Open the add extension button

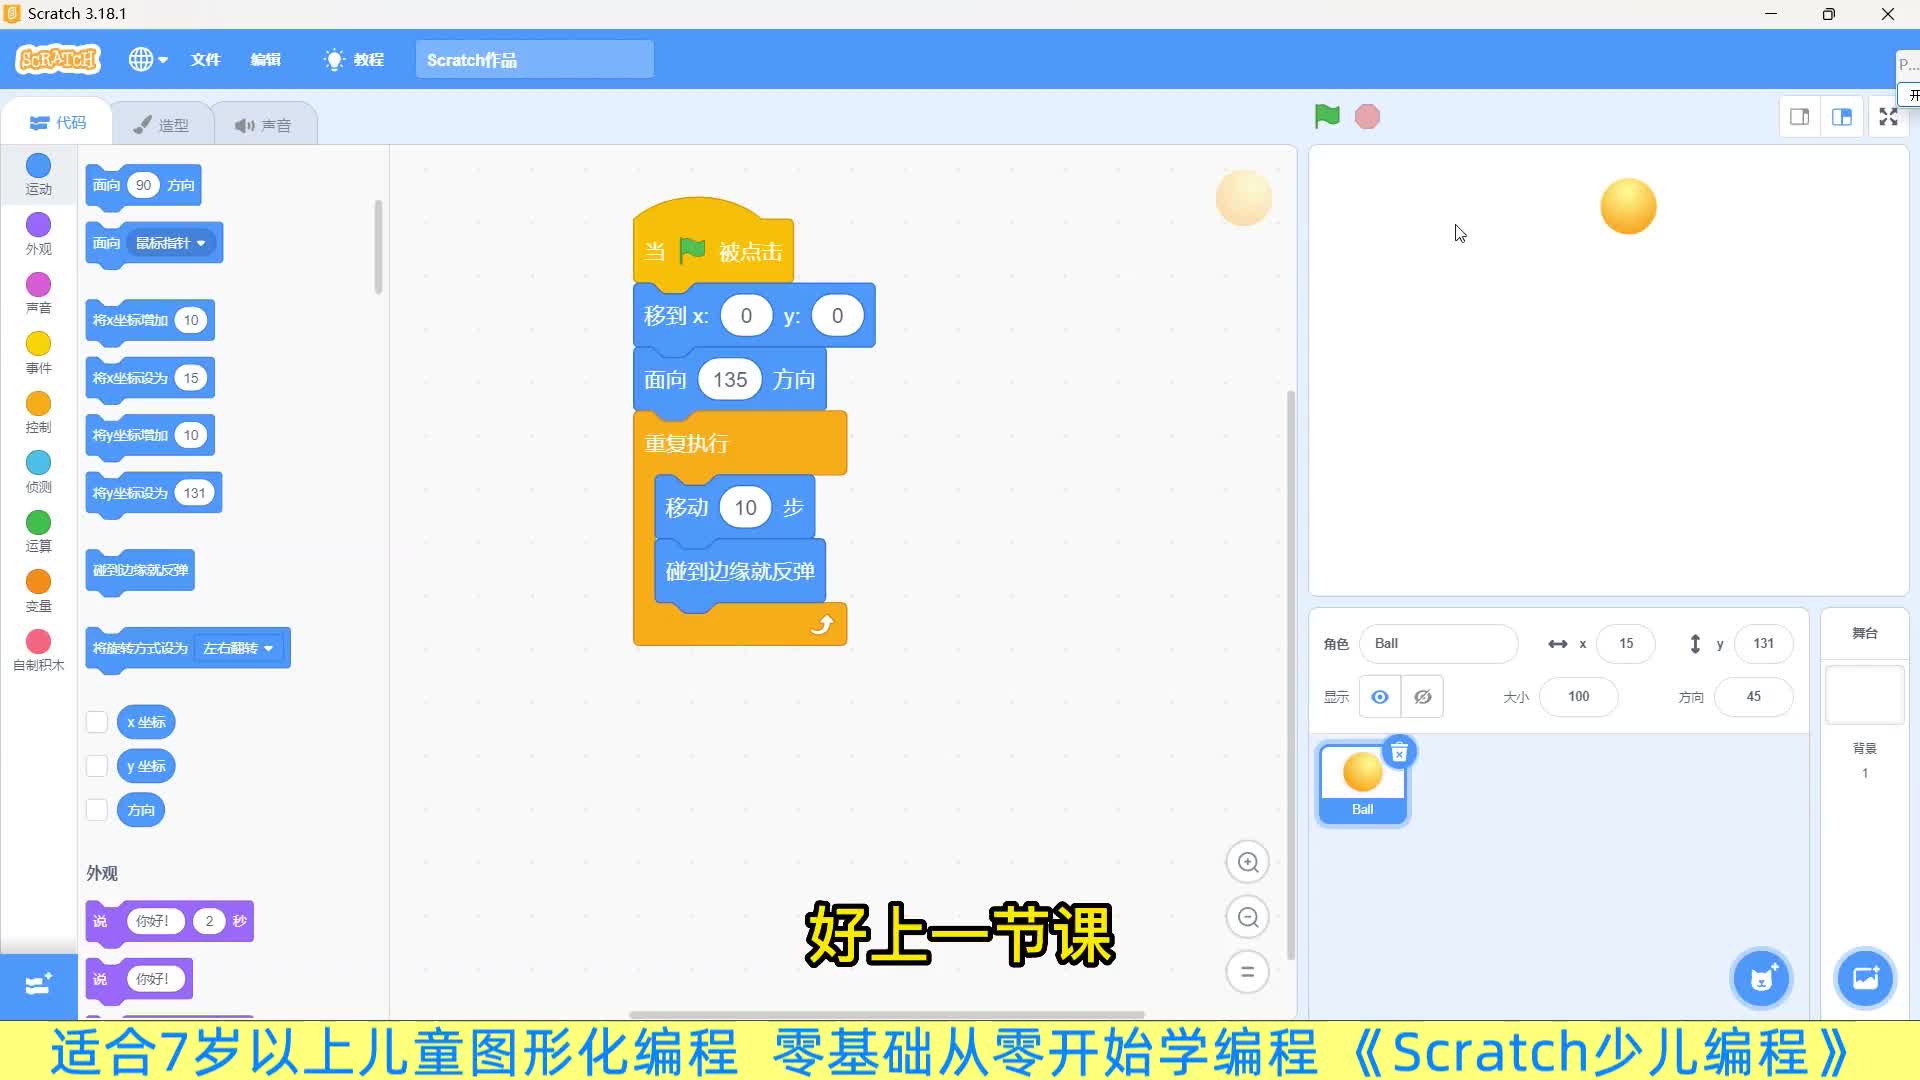point(38,985)
